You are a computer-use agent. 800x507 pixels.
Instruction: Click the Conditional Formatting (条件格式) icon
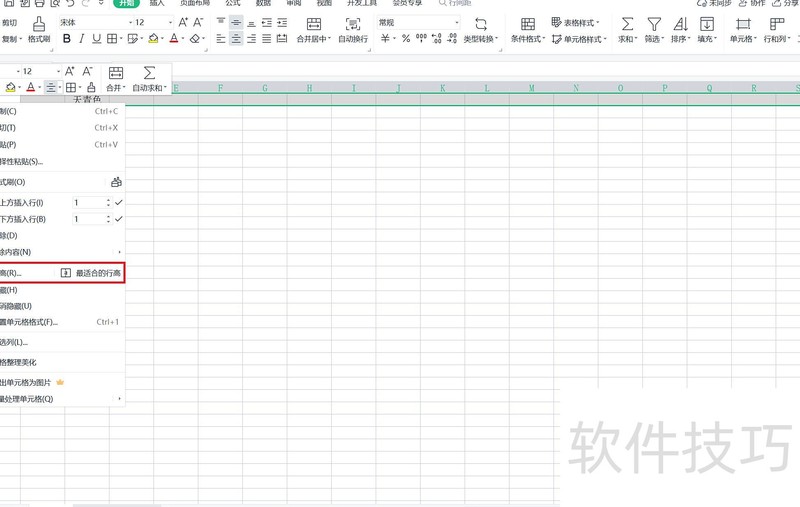pos(528,24)
